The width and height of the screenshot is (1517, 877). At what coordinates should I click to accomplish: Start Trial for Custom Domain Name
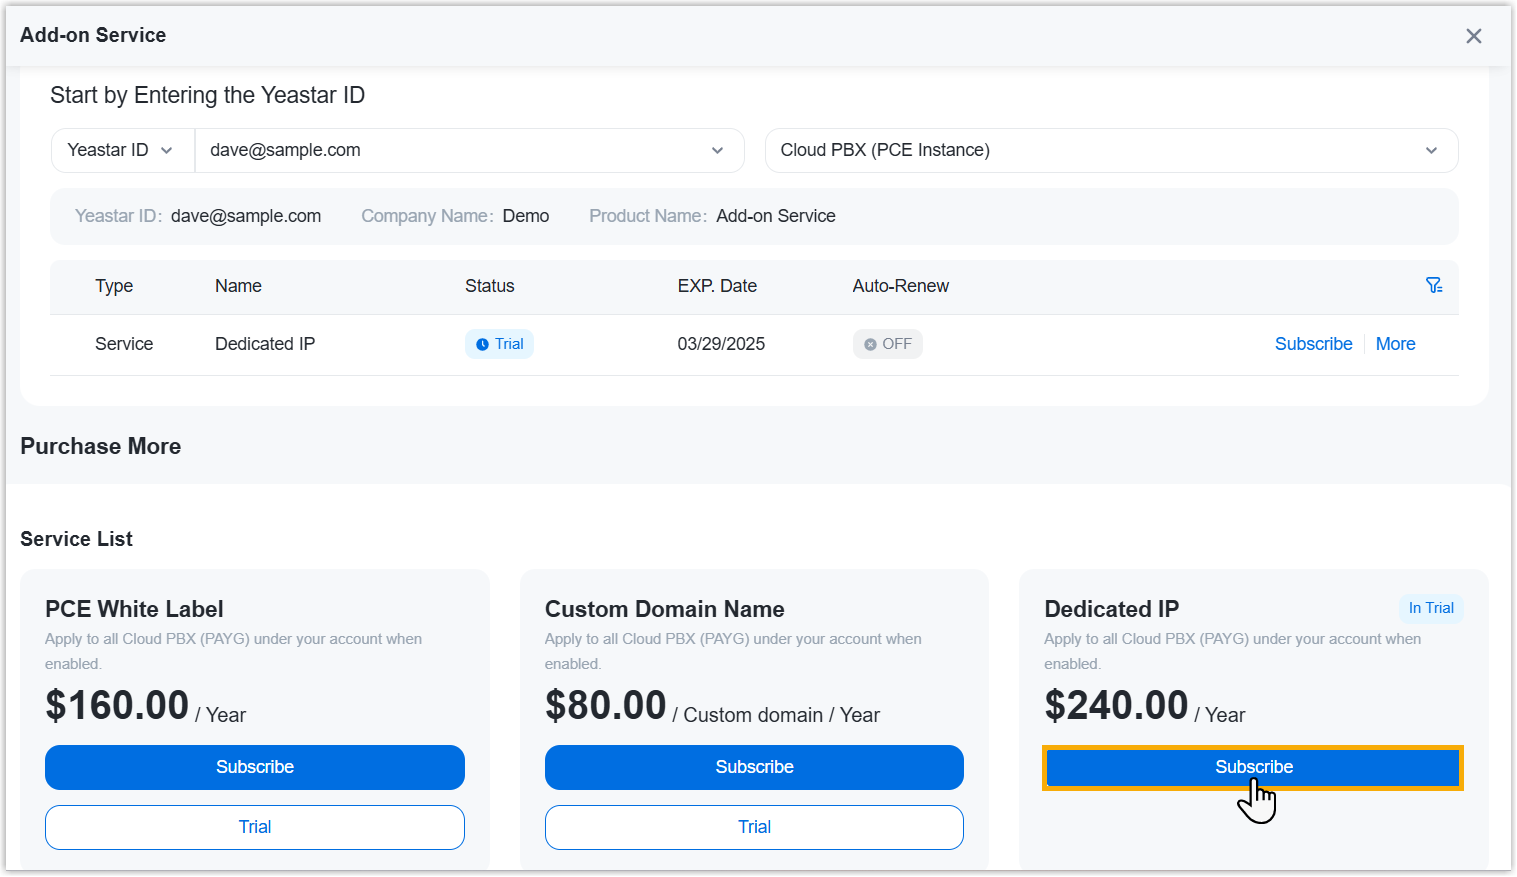click(x=754, y=827)
